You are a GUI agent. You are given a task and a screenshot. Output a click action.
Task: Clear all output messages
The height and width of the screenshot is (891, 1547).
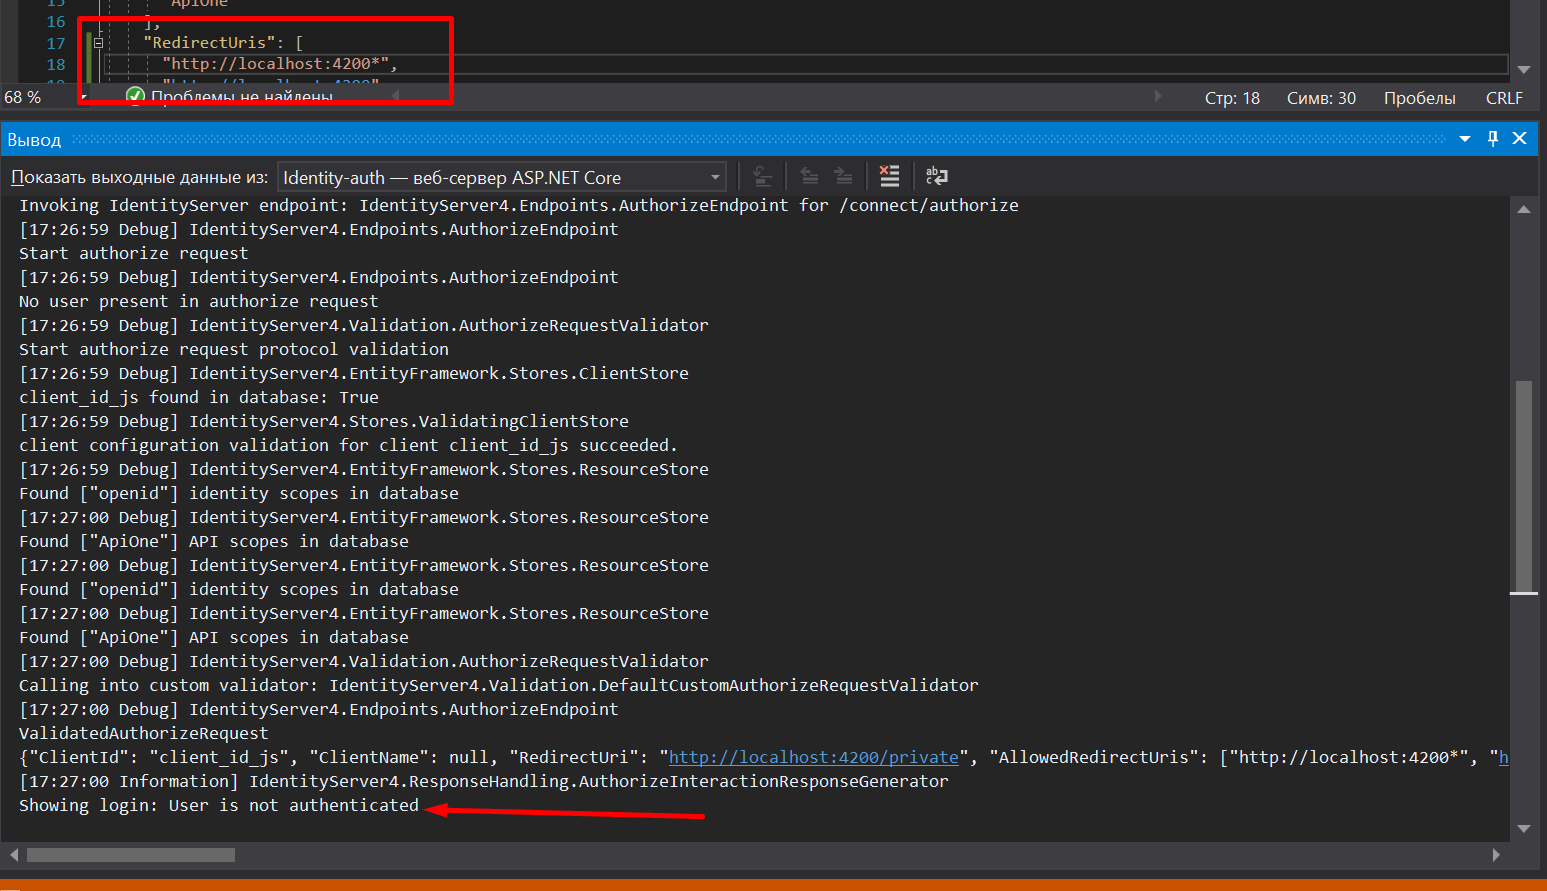[888, 176]
